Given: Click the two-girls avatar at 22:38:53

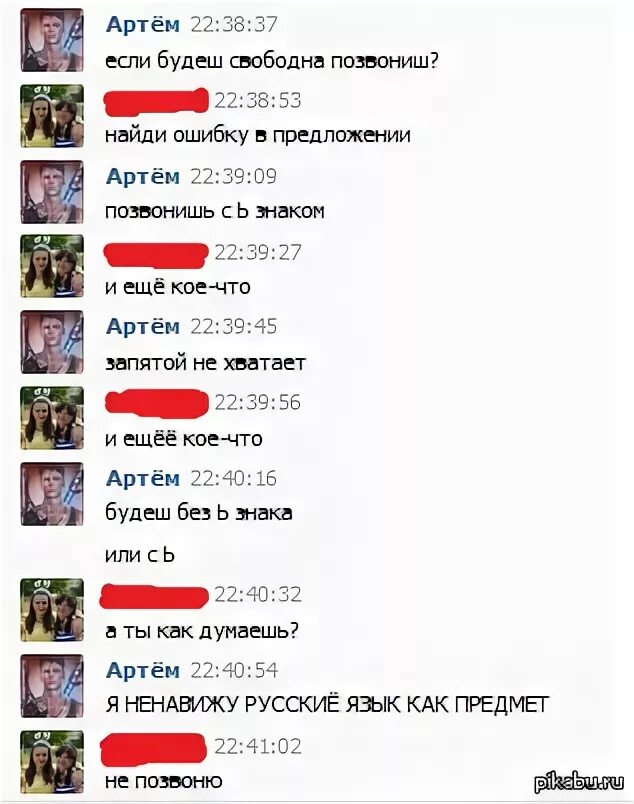Looking at the screenshot, I should [52, 116].
